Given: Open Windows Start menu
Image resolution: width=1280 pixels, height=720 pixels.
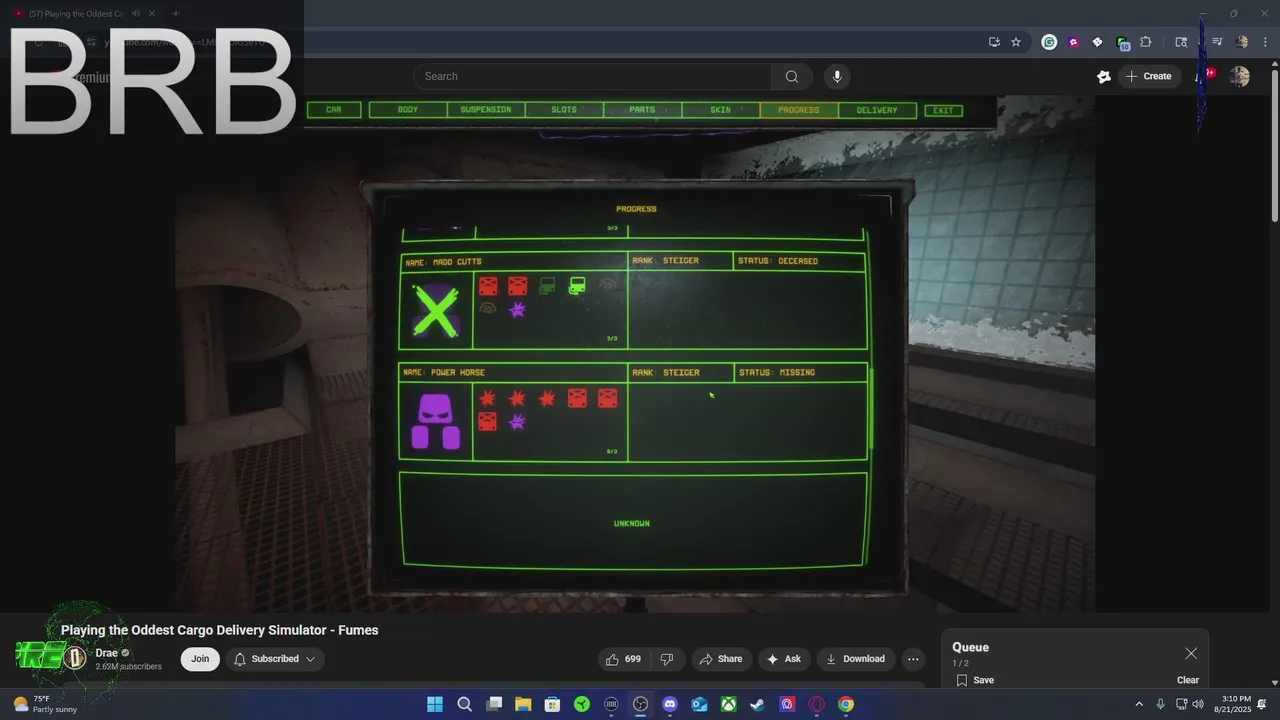Looking at the screenshot, I should [435, 704].
